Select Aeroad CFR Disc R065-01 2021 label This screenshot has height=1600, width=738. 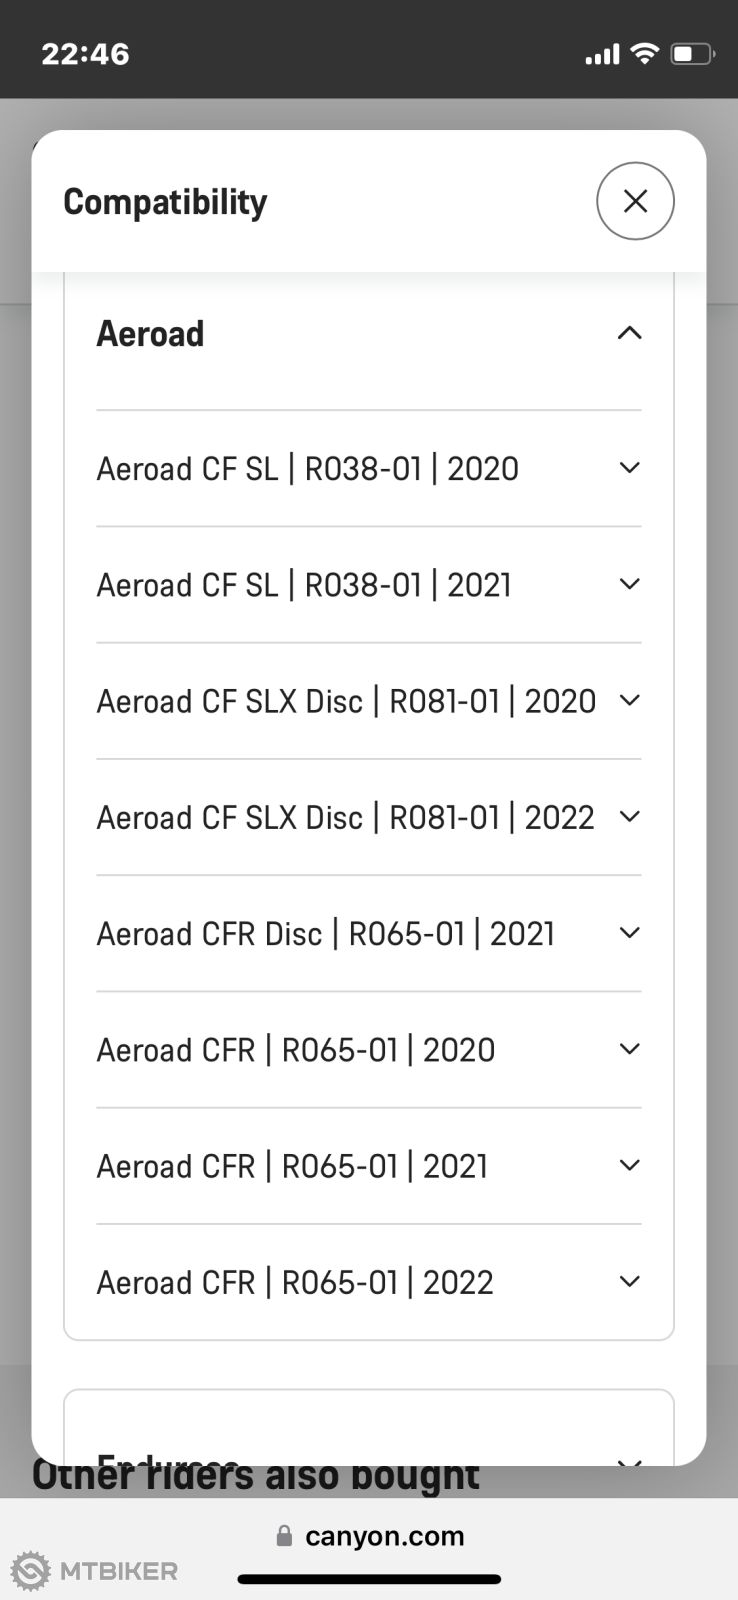[x=325, y=934]
